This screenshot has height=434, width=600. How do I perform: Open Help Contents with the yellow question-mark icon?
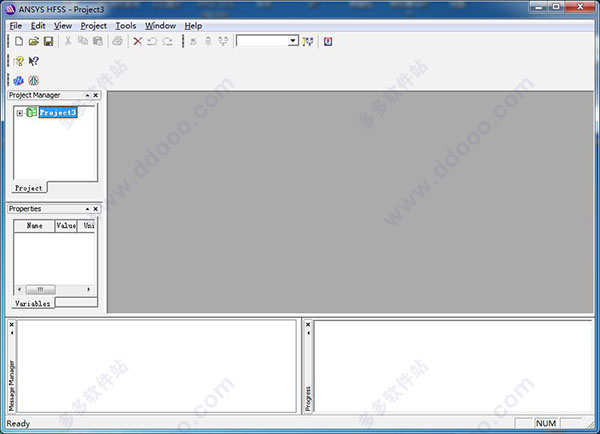[18, 61]
